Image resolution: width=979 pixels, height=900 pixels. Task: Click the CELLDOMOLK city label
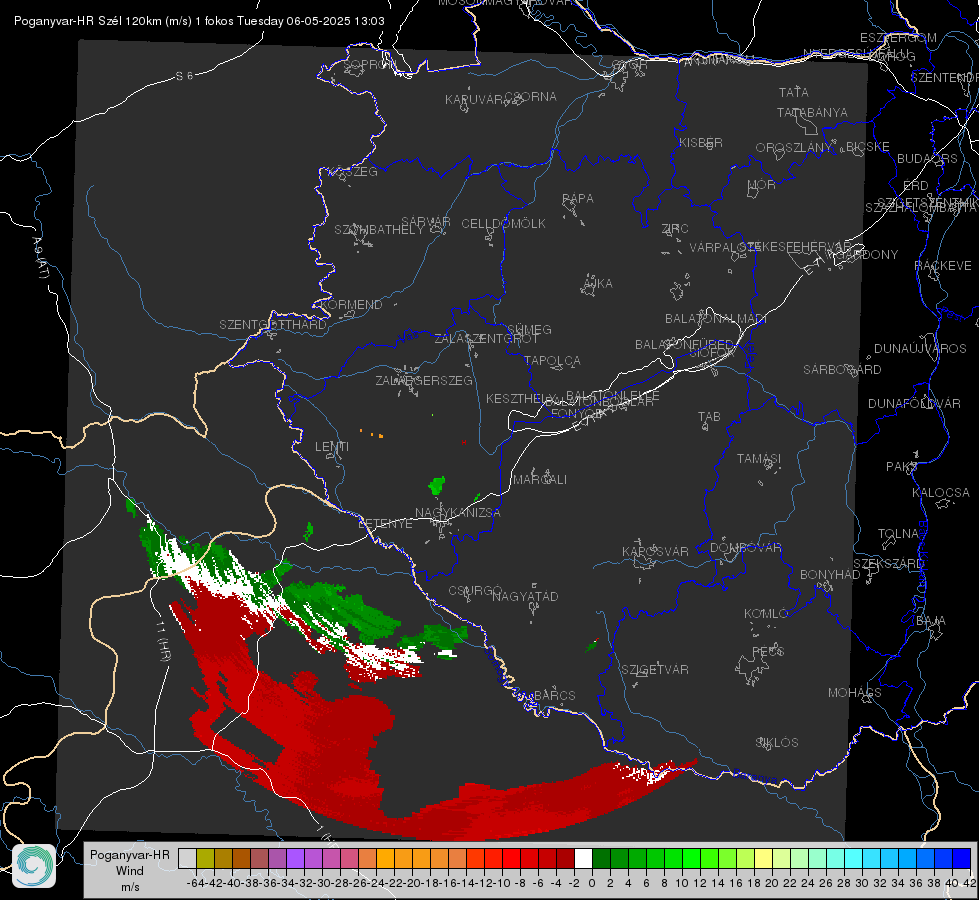click(503, 224)
